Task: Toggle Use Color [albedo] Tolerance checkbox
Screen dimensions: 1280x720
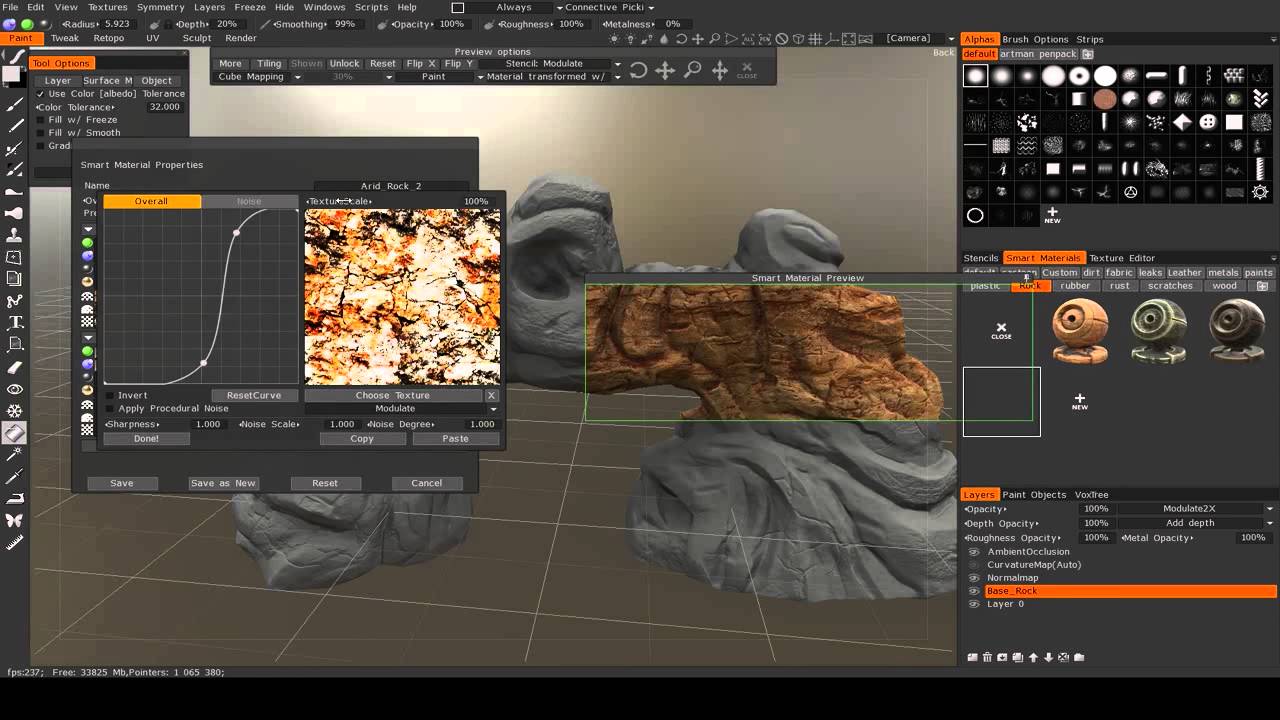Action: point(41,94)
